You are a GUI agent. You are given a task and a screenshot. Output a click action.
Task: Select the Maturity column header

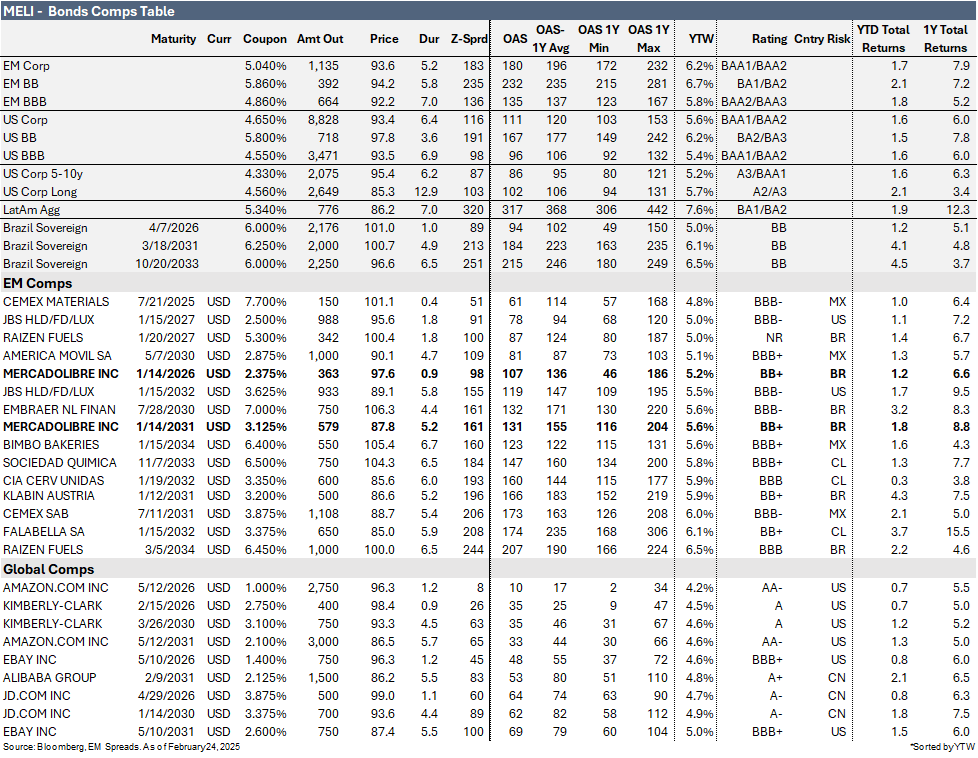pos(173,39)
